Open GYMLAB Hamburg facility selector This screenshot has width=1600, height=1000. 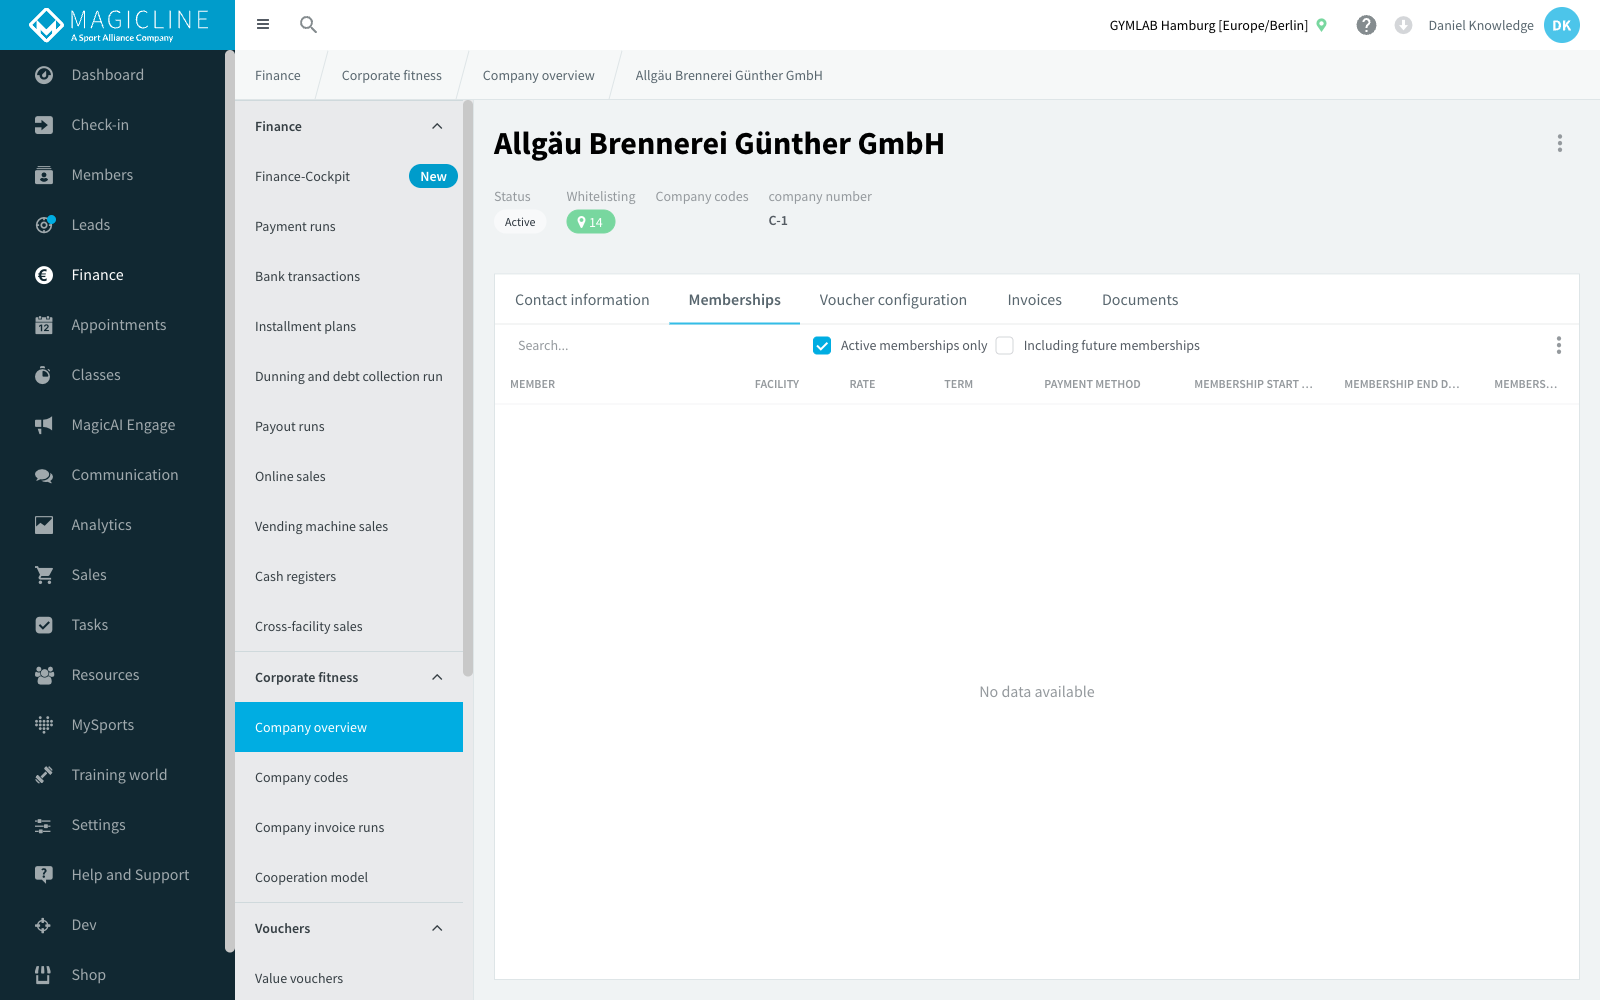pos(1208,25)
